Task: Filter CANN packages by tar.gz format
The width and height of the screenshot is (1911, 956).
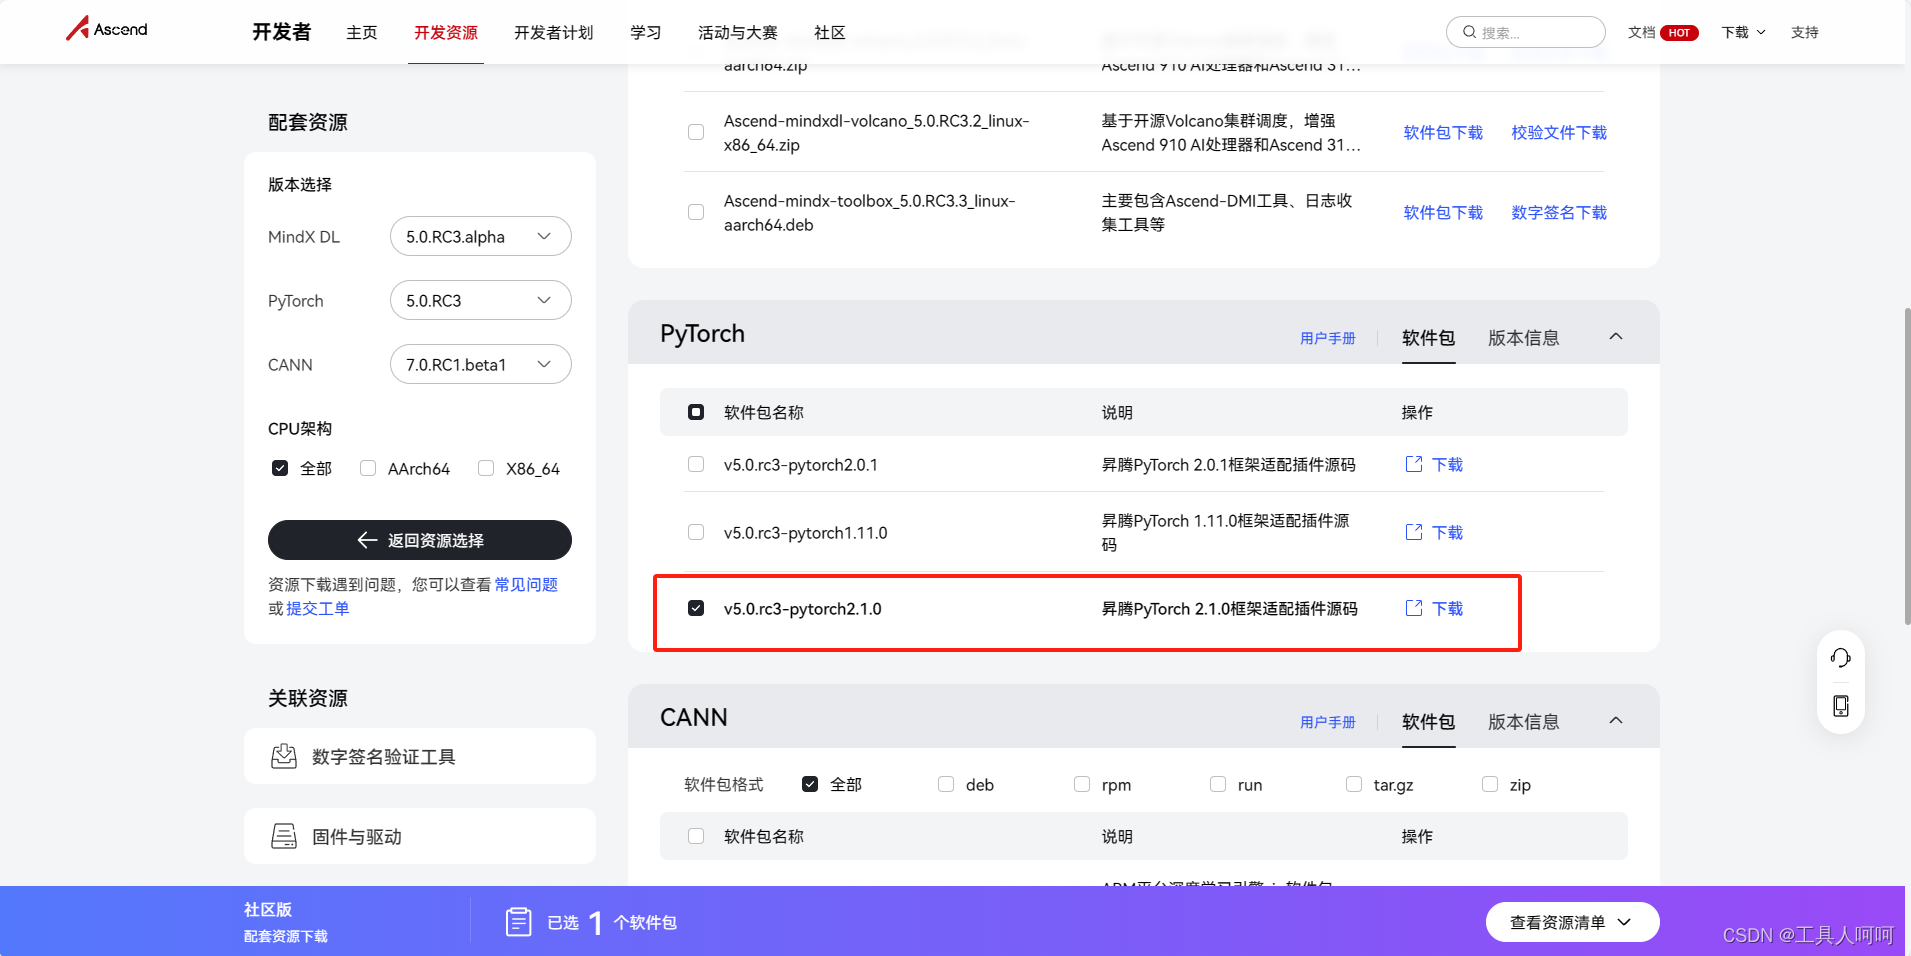Action: click(x=1354, y=784)
